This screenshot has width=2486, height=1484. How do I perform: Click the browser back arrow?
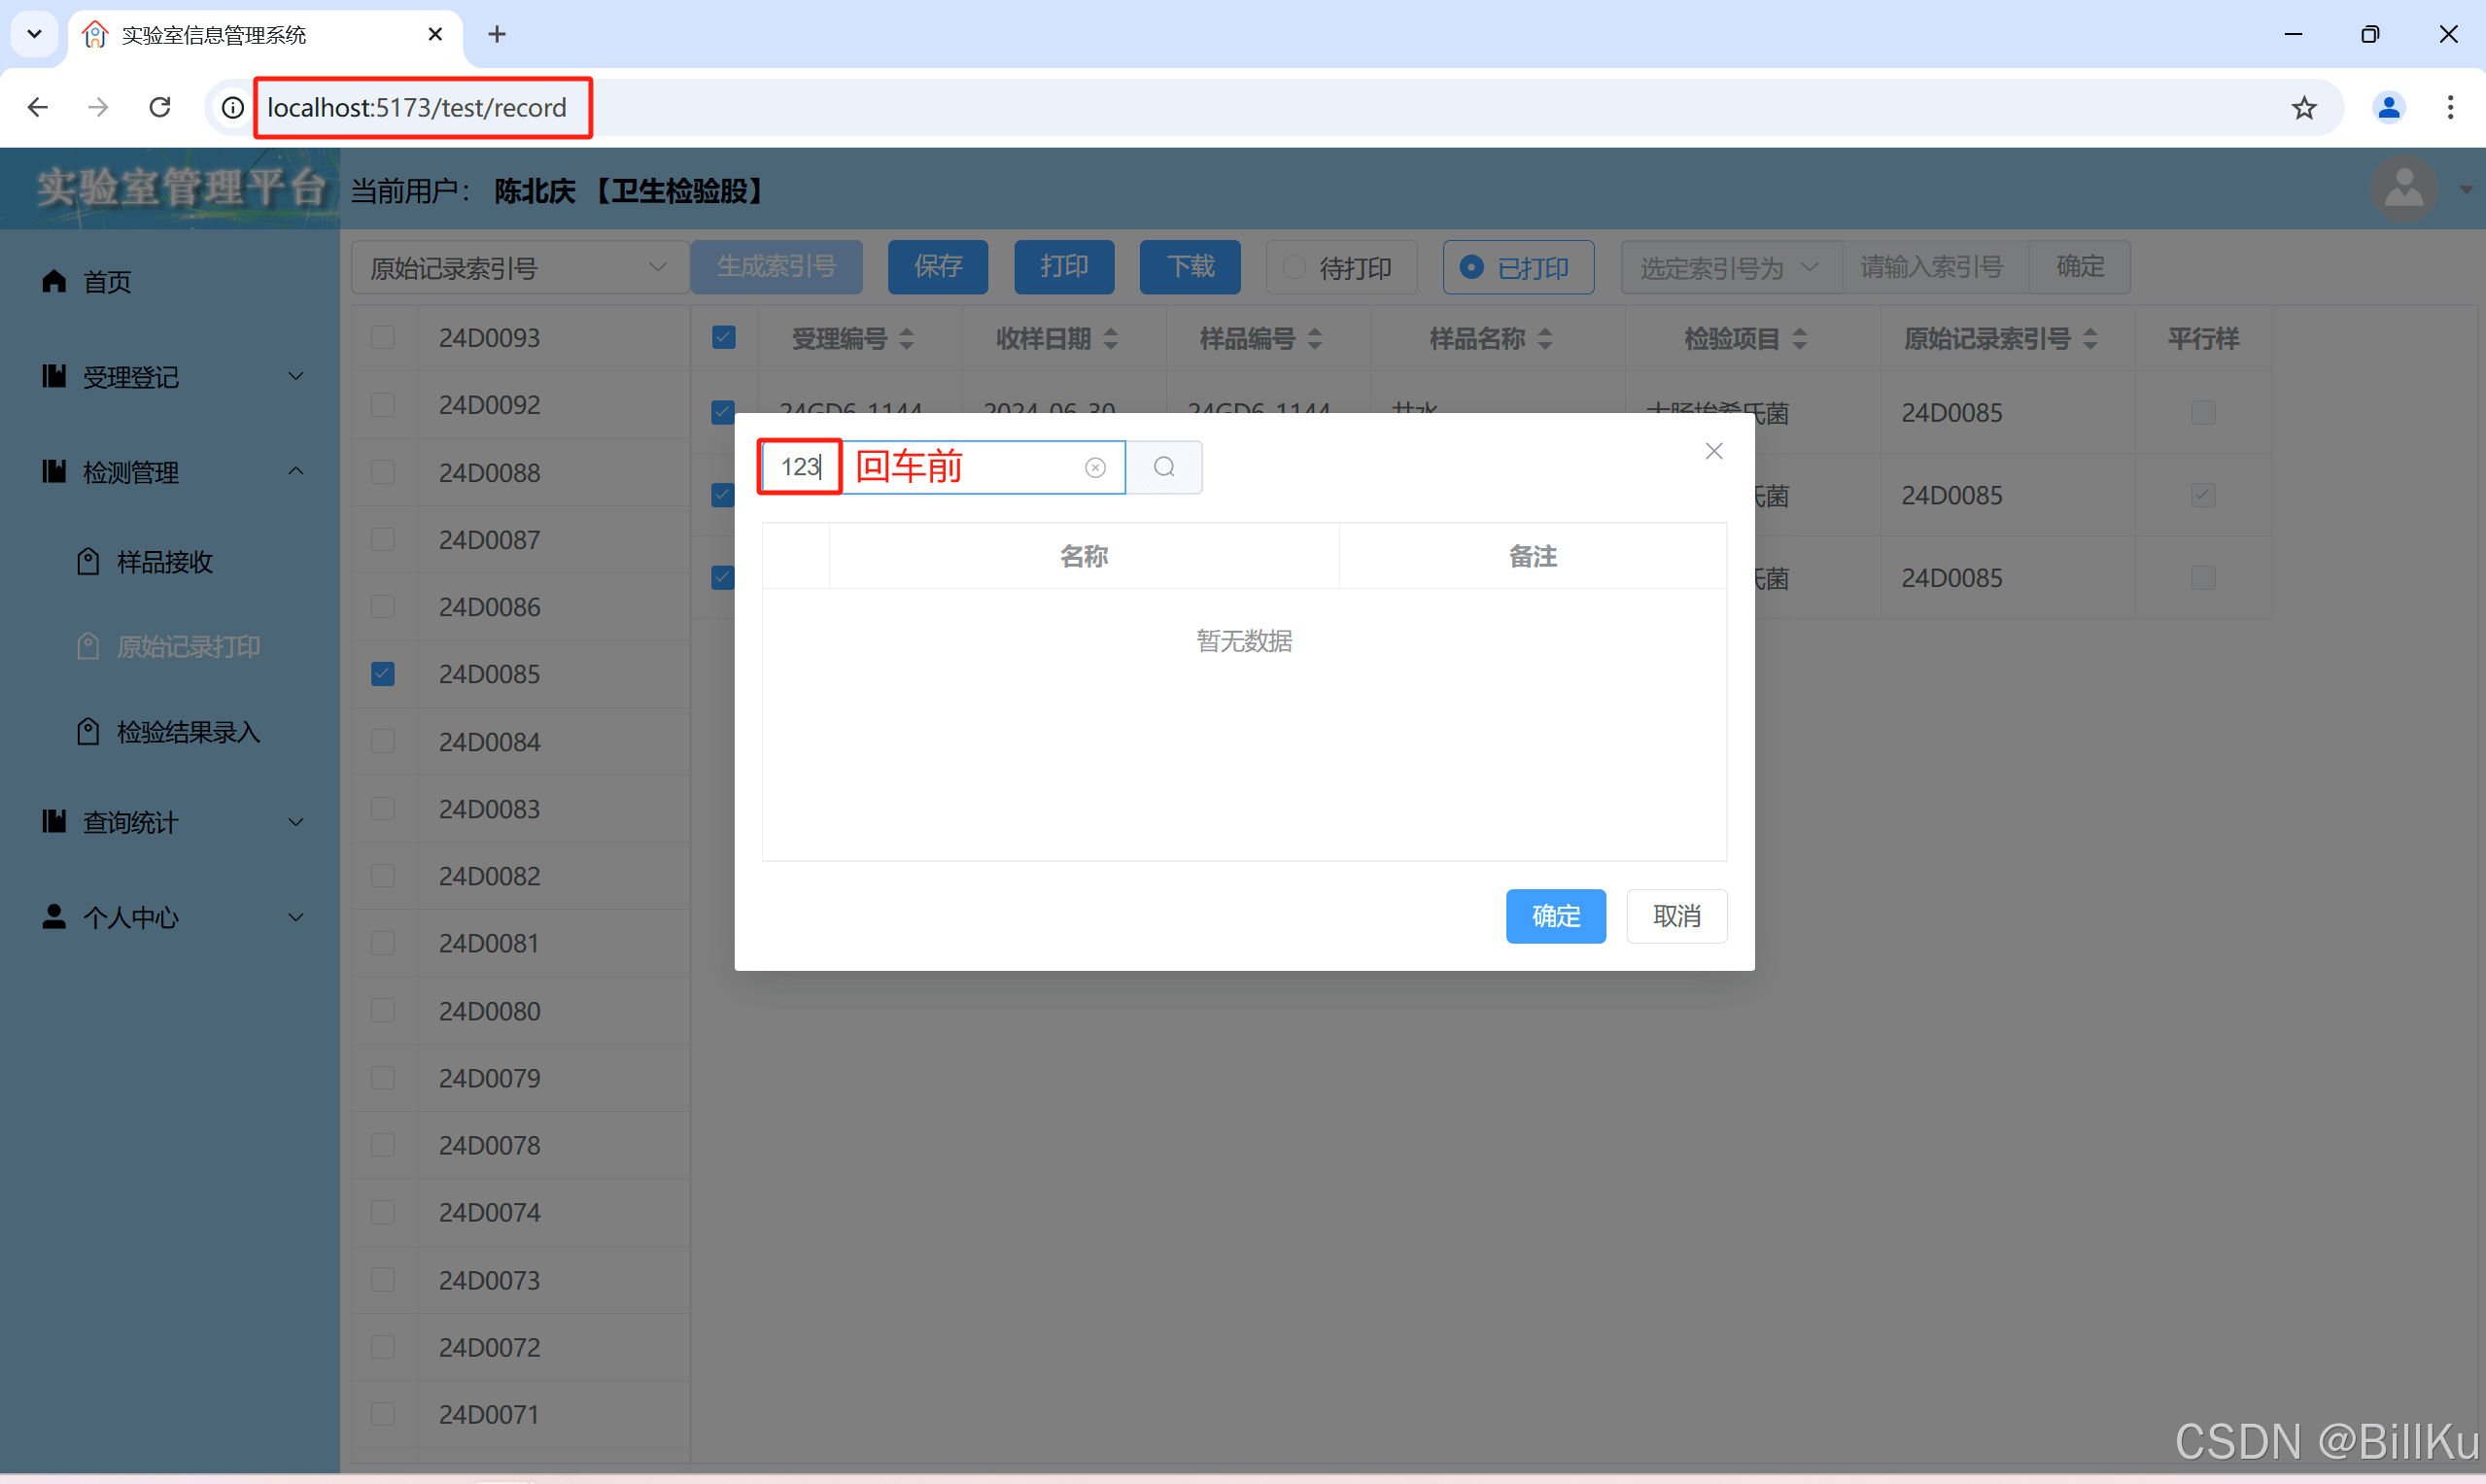click(x=38, y=107)
